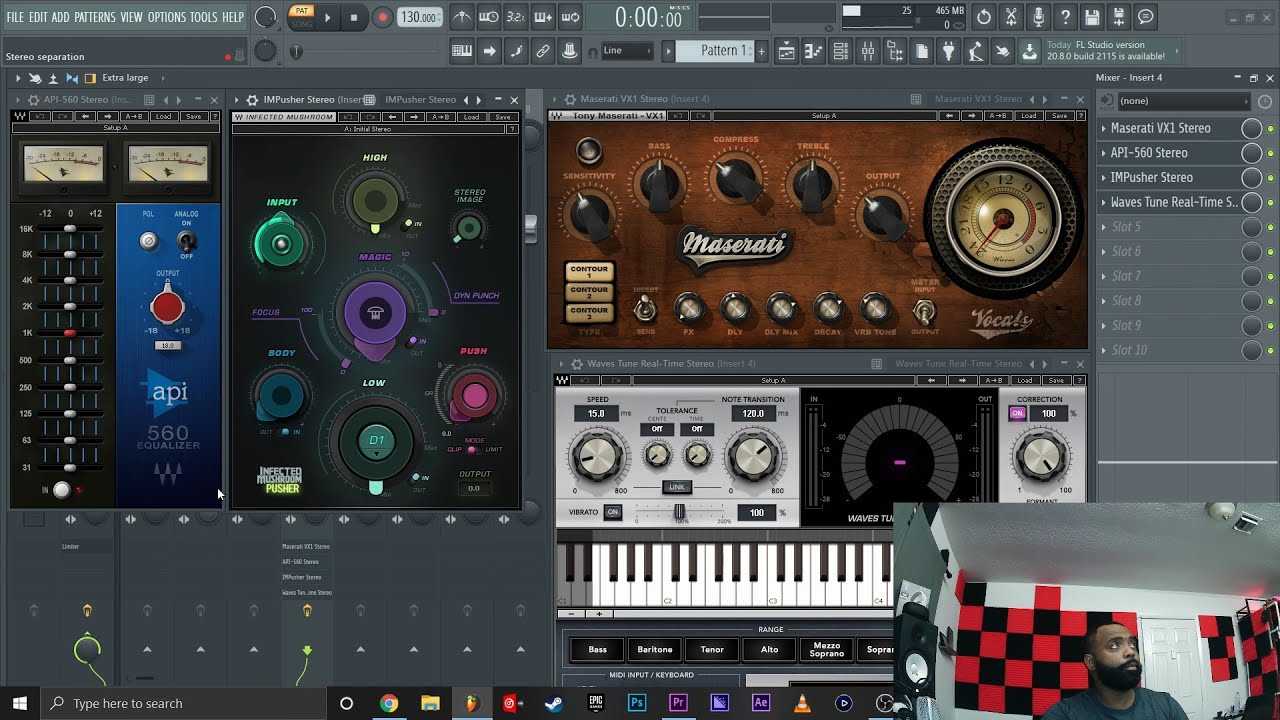Click the API-560 1K band slider
The height and width of the screenshot is (720, 1280).
[70, 333]
